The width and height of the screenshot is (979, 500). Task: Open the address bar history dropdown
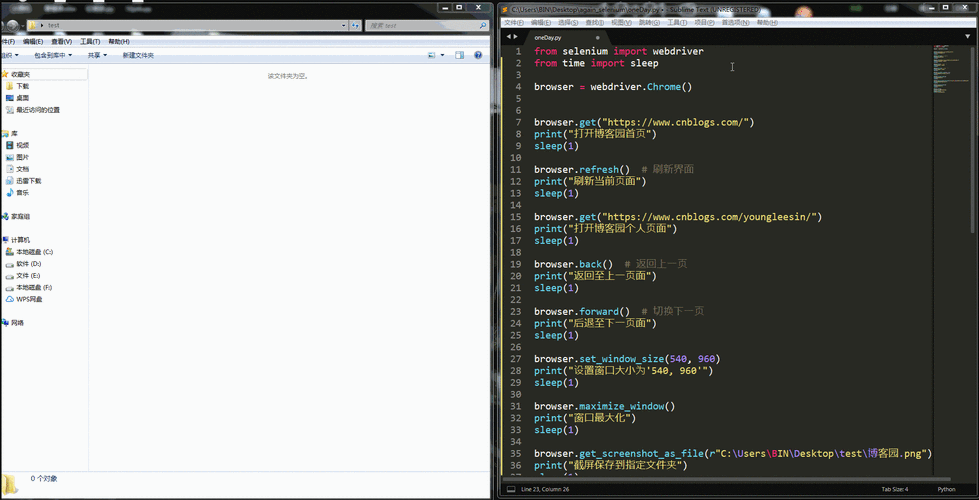coord(343,26)
